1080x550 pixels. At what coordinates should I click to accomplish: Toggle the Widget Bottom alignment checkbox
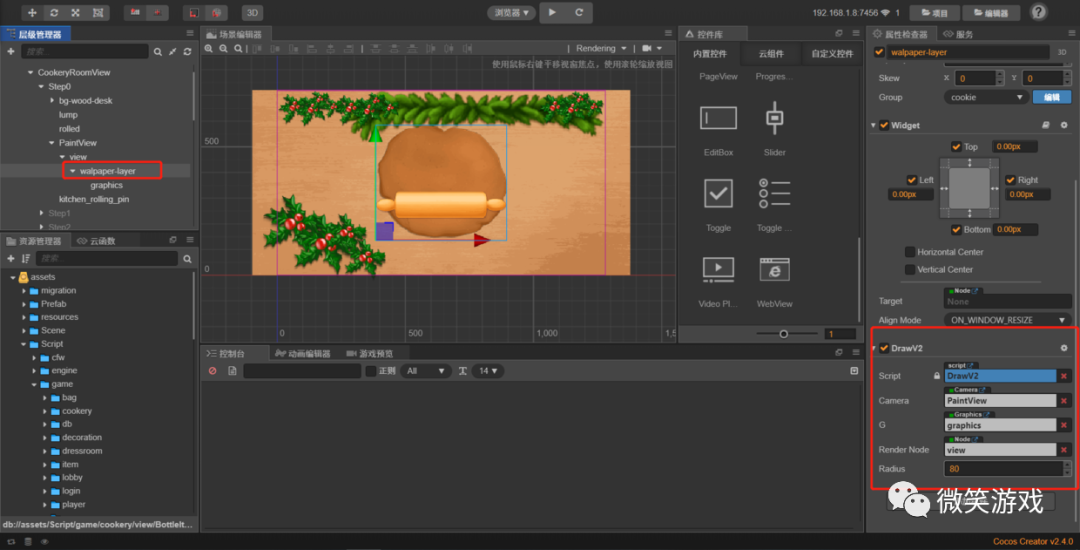pos(956,229)
